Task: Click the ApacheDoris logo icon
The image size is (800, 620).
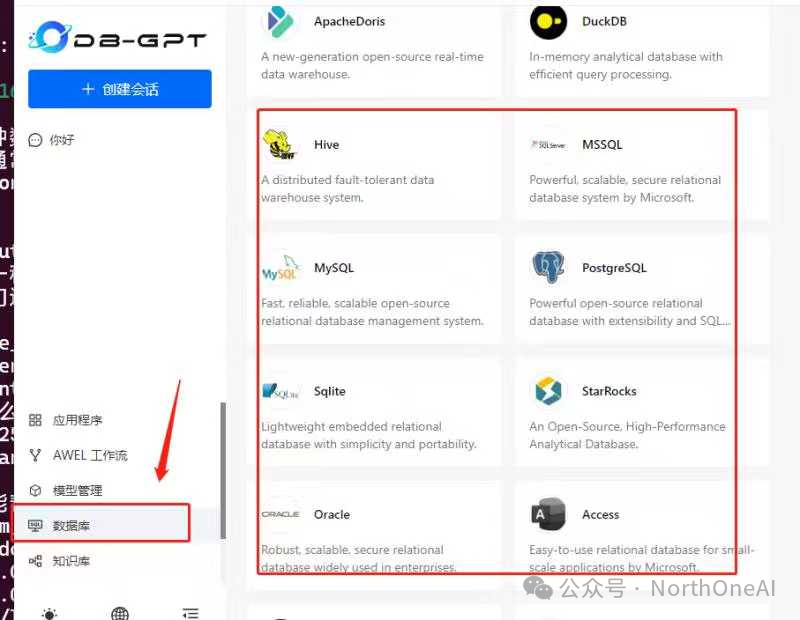Action: pyautogui.click(x=280, y=21)
